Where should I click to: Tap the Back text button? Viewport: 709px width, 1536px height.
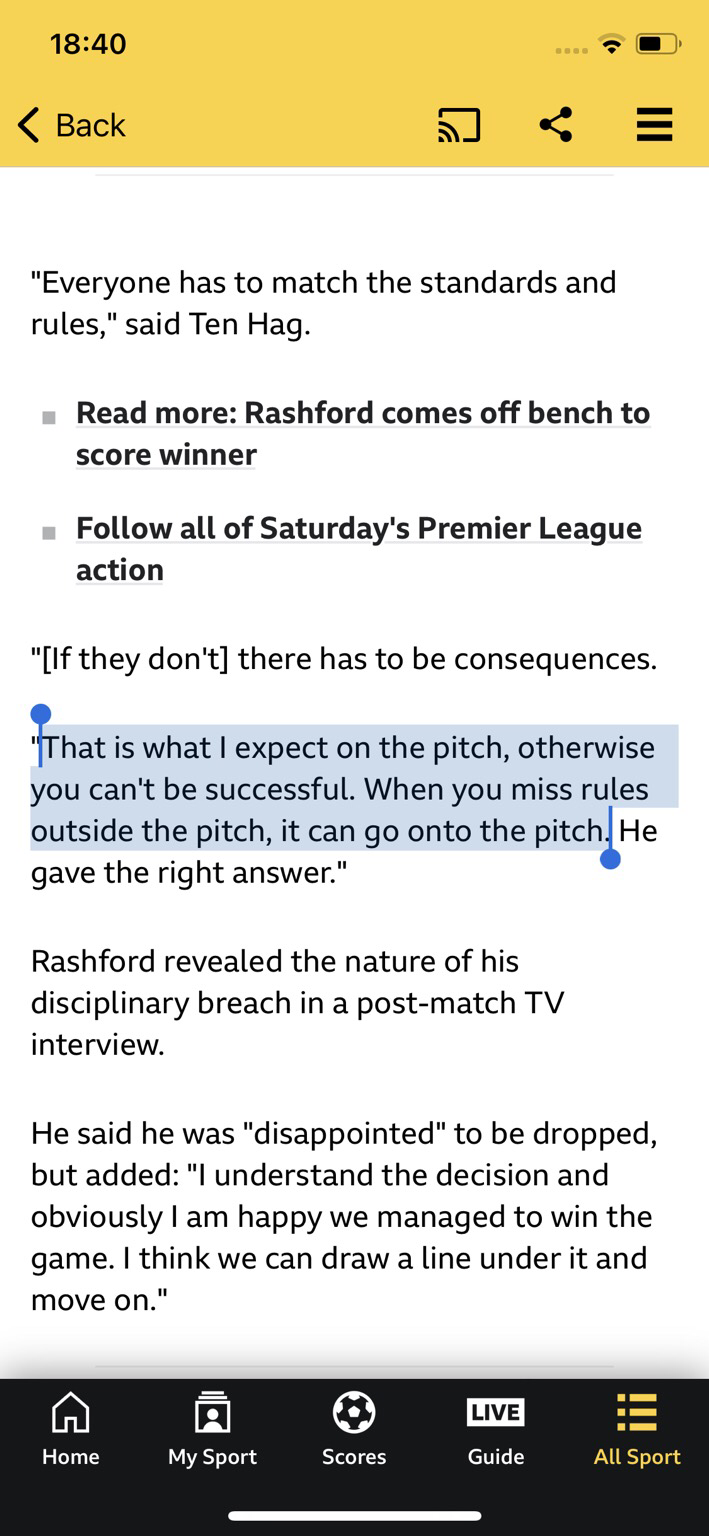coord(90,126)
